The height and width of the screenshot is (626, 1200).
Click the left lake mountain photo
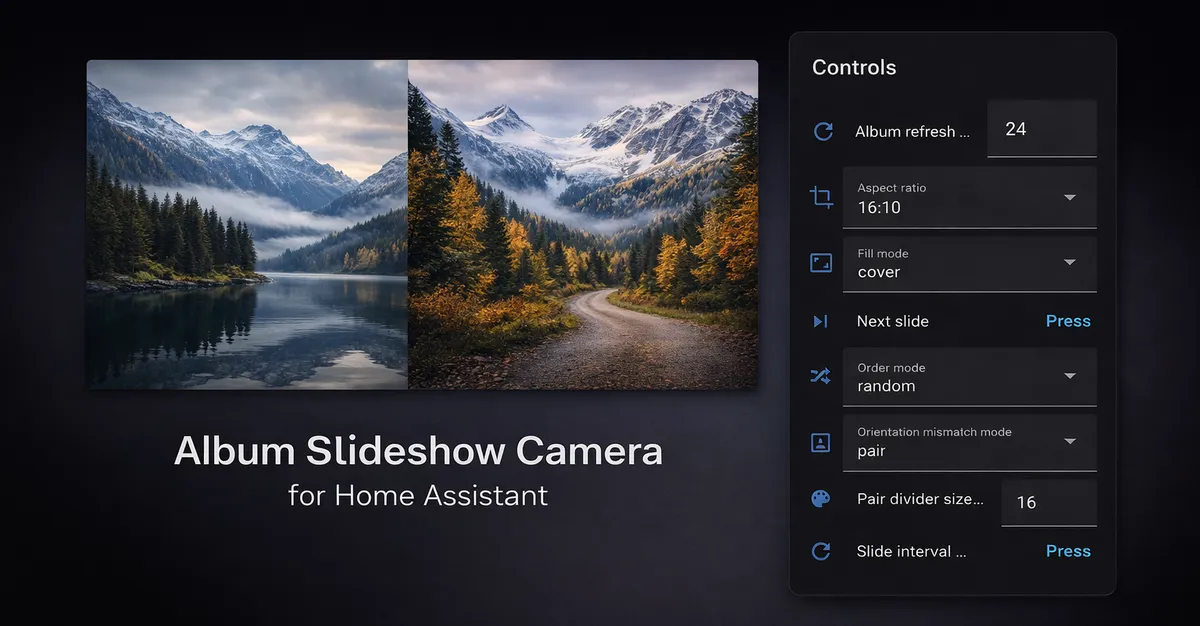247,225
